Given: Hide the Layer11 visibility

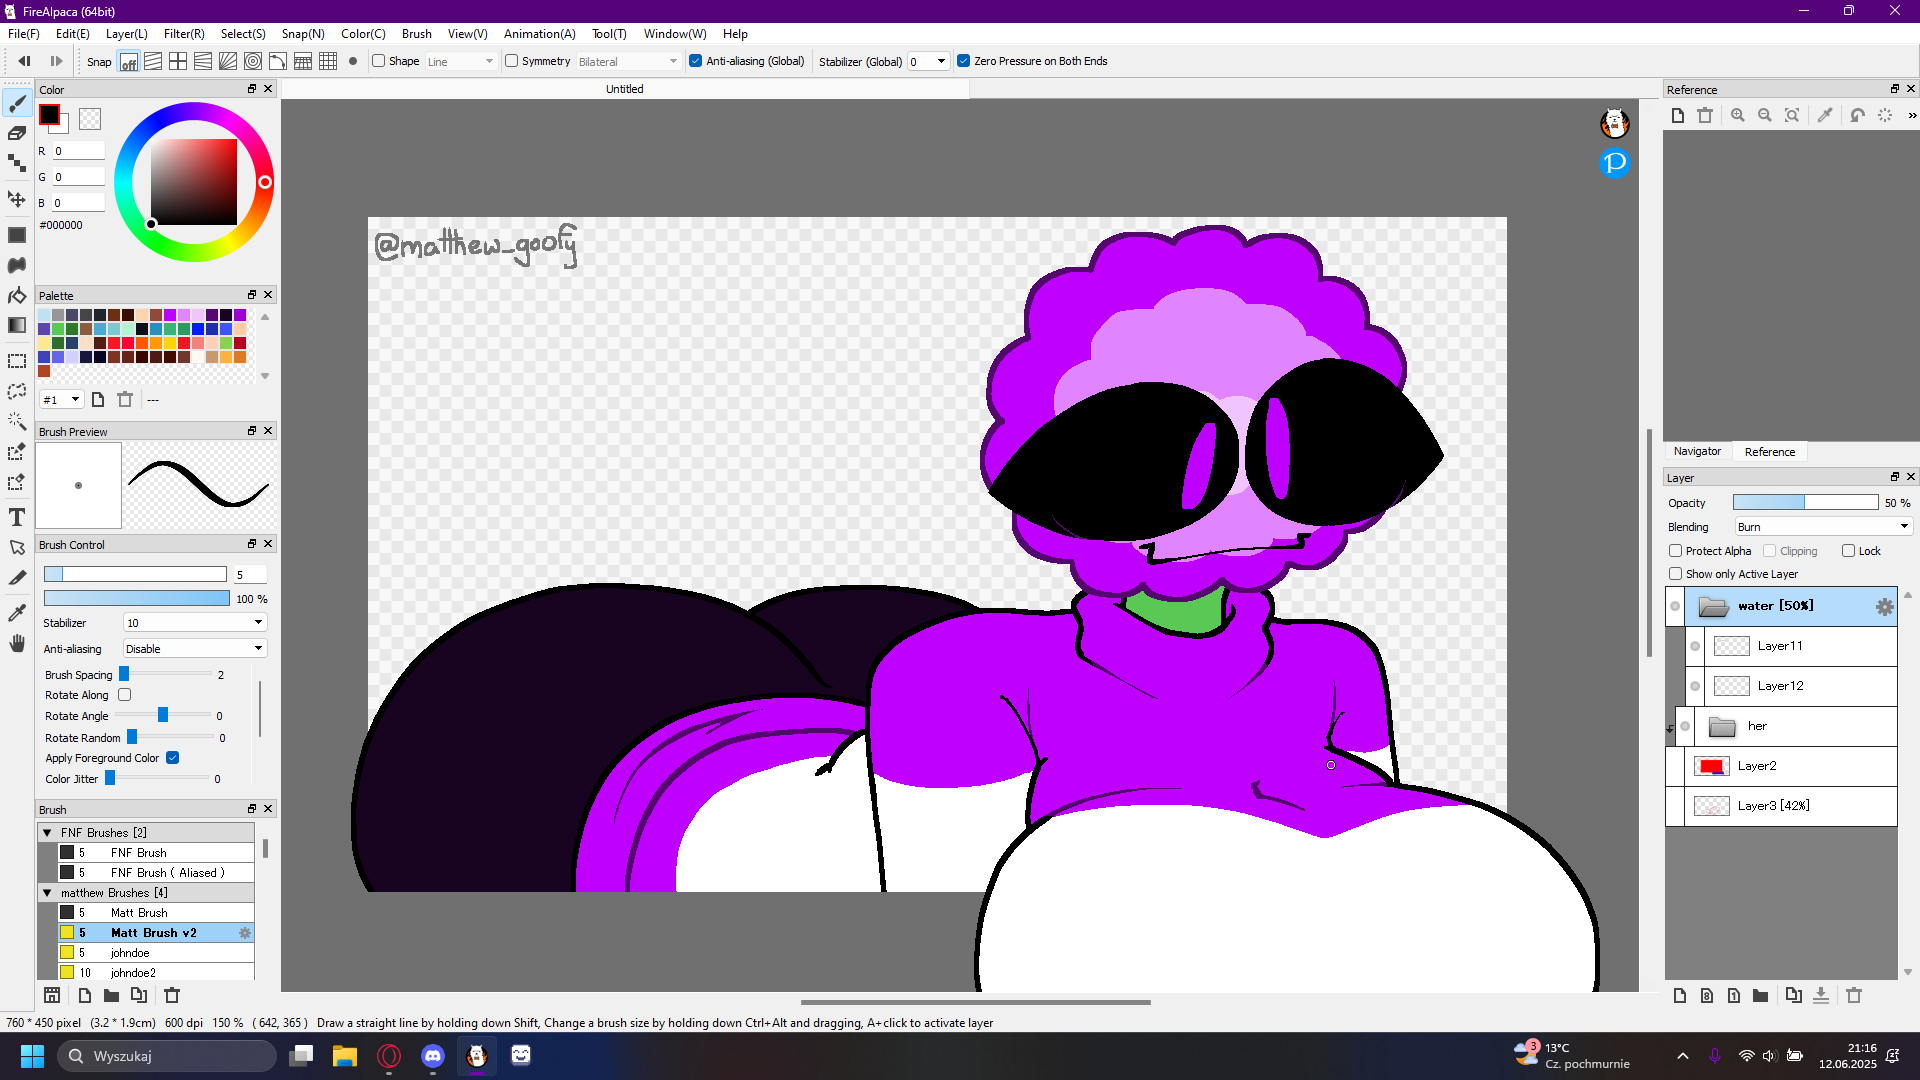Looking at the screenshot, I should 1695,646.
